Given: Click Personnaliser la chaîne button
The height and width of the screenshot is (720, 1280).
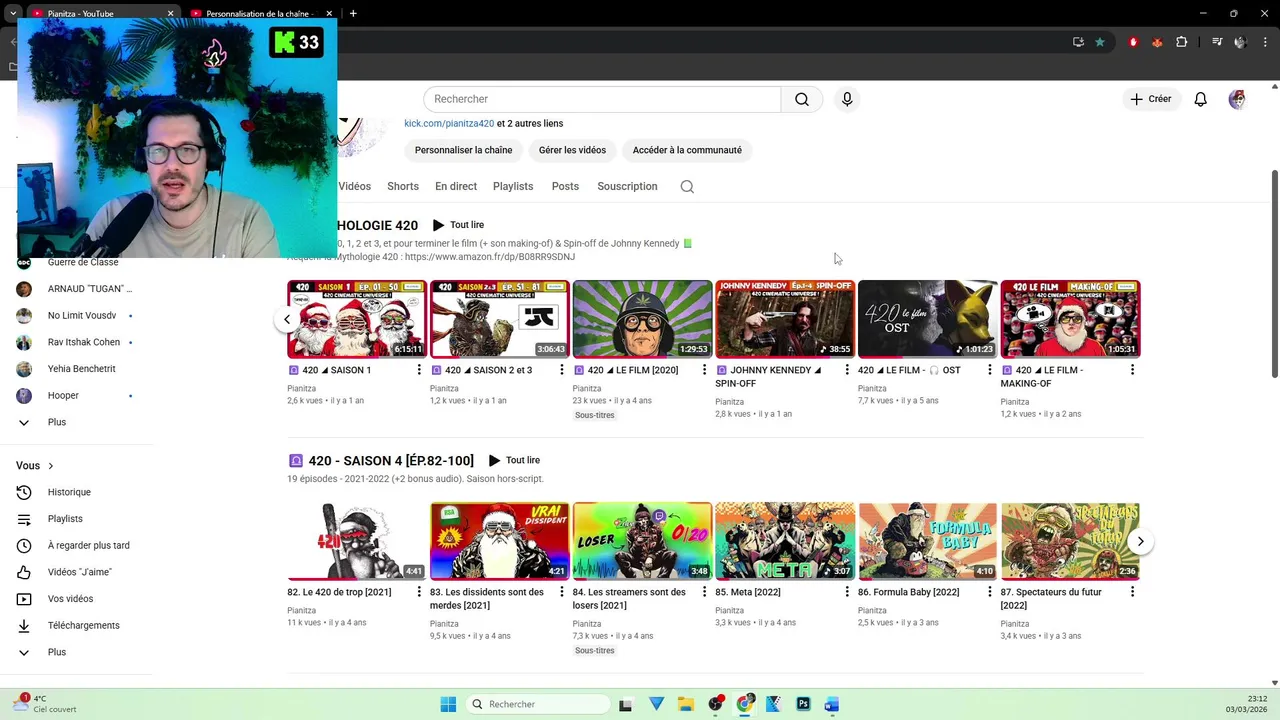Looking at the screenshot, I should (463, 150).
